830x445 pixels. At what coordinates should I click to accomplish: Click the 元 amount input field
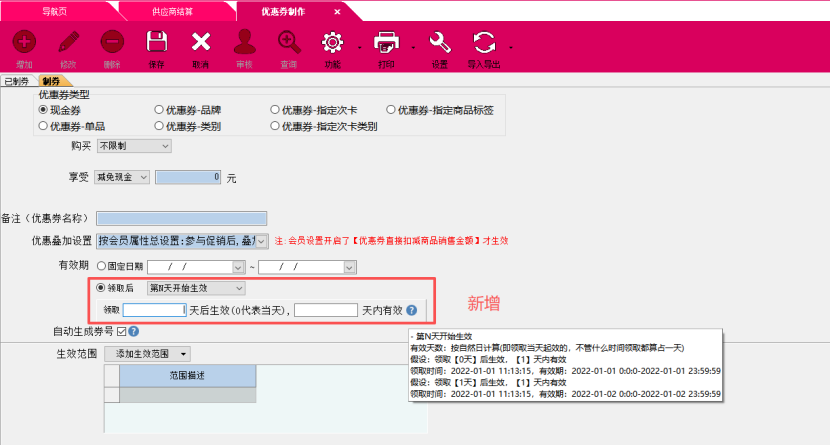click(x=188, y=177)
